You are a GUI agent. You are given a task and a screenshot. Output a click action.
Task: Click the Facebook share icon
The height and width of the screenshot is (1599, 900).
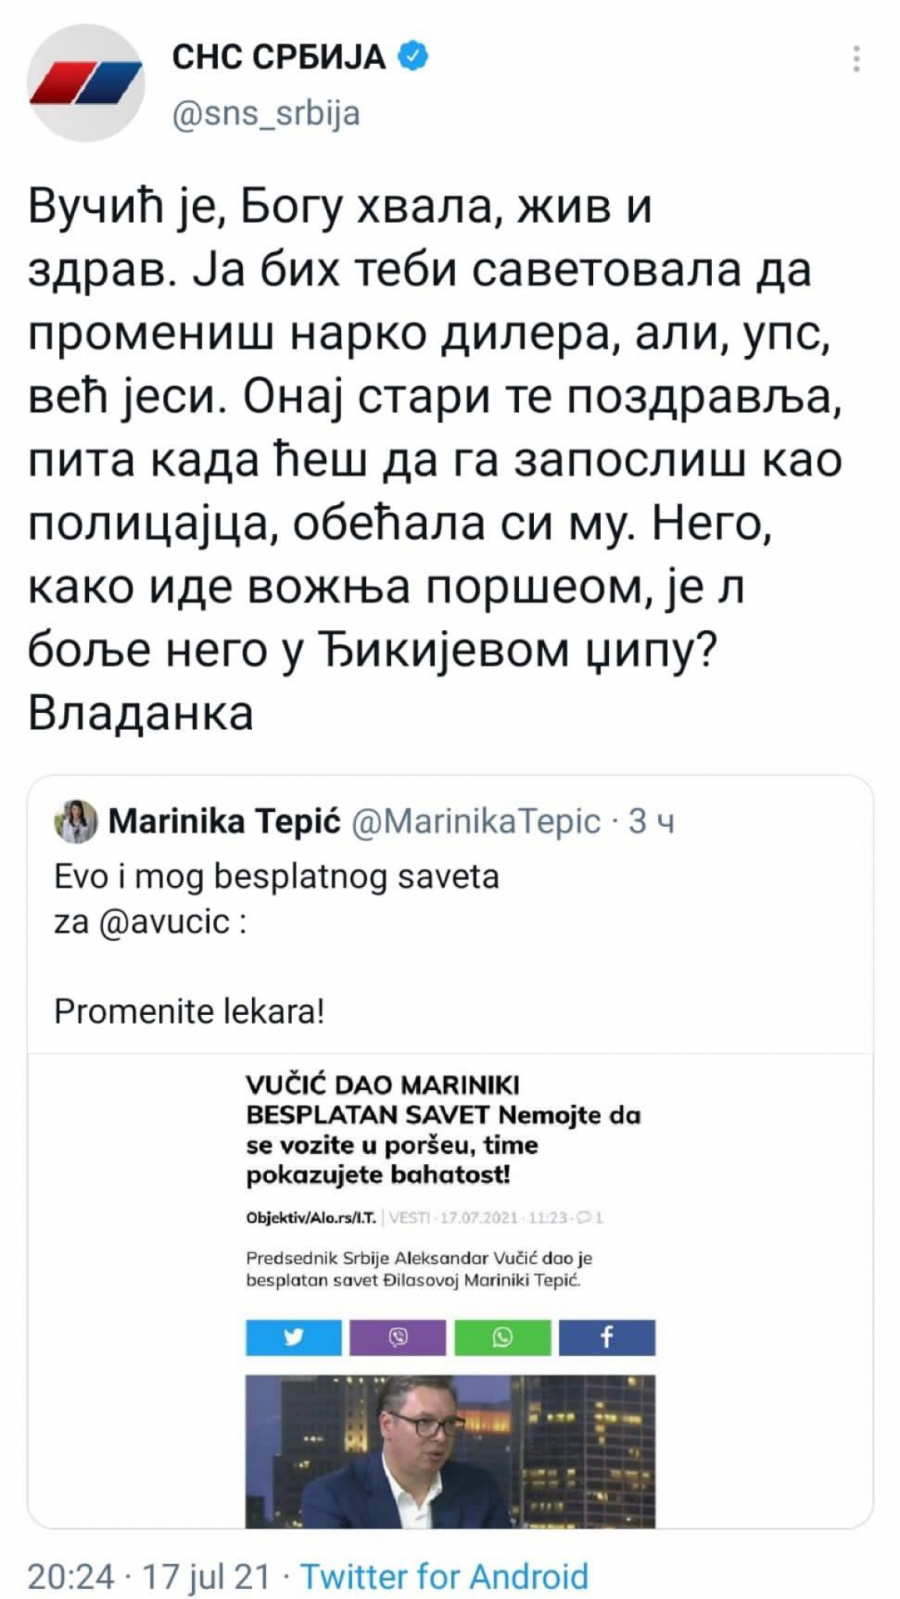[607, 1337]
